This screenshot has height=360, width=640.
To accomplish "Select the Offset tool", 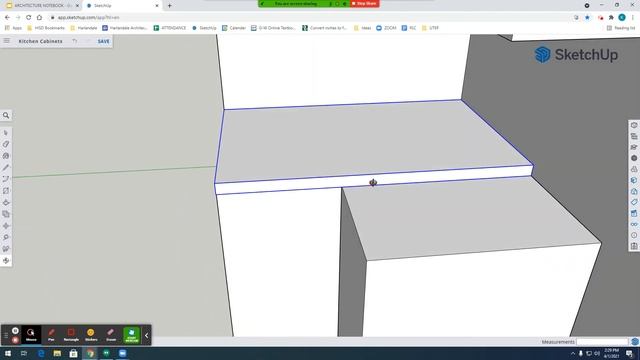I will click(6, 214).
